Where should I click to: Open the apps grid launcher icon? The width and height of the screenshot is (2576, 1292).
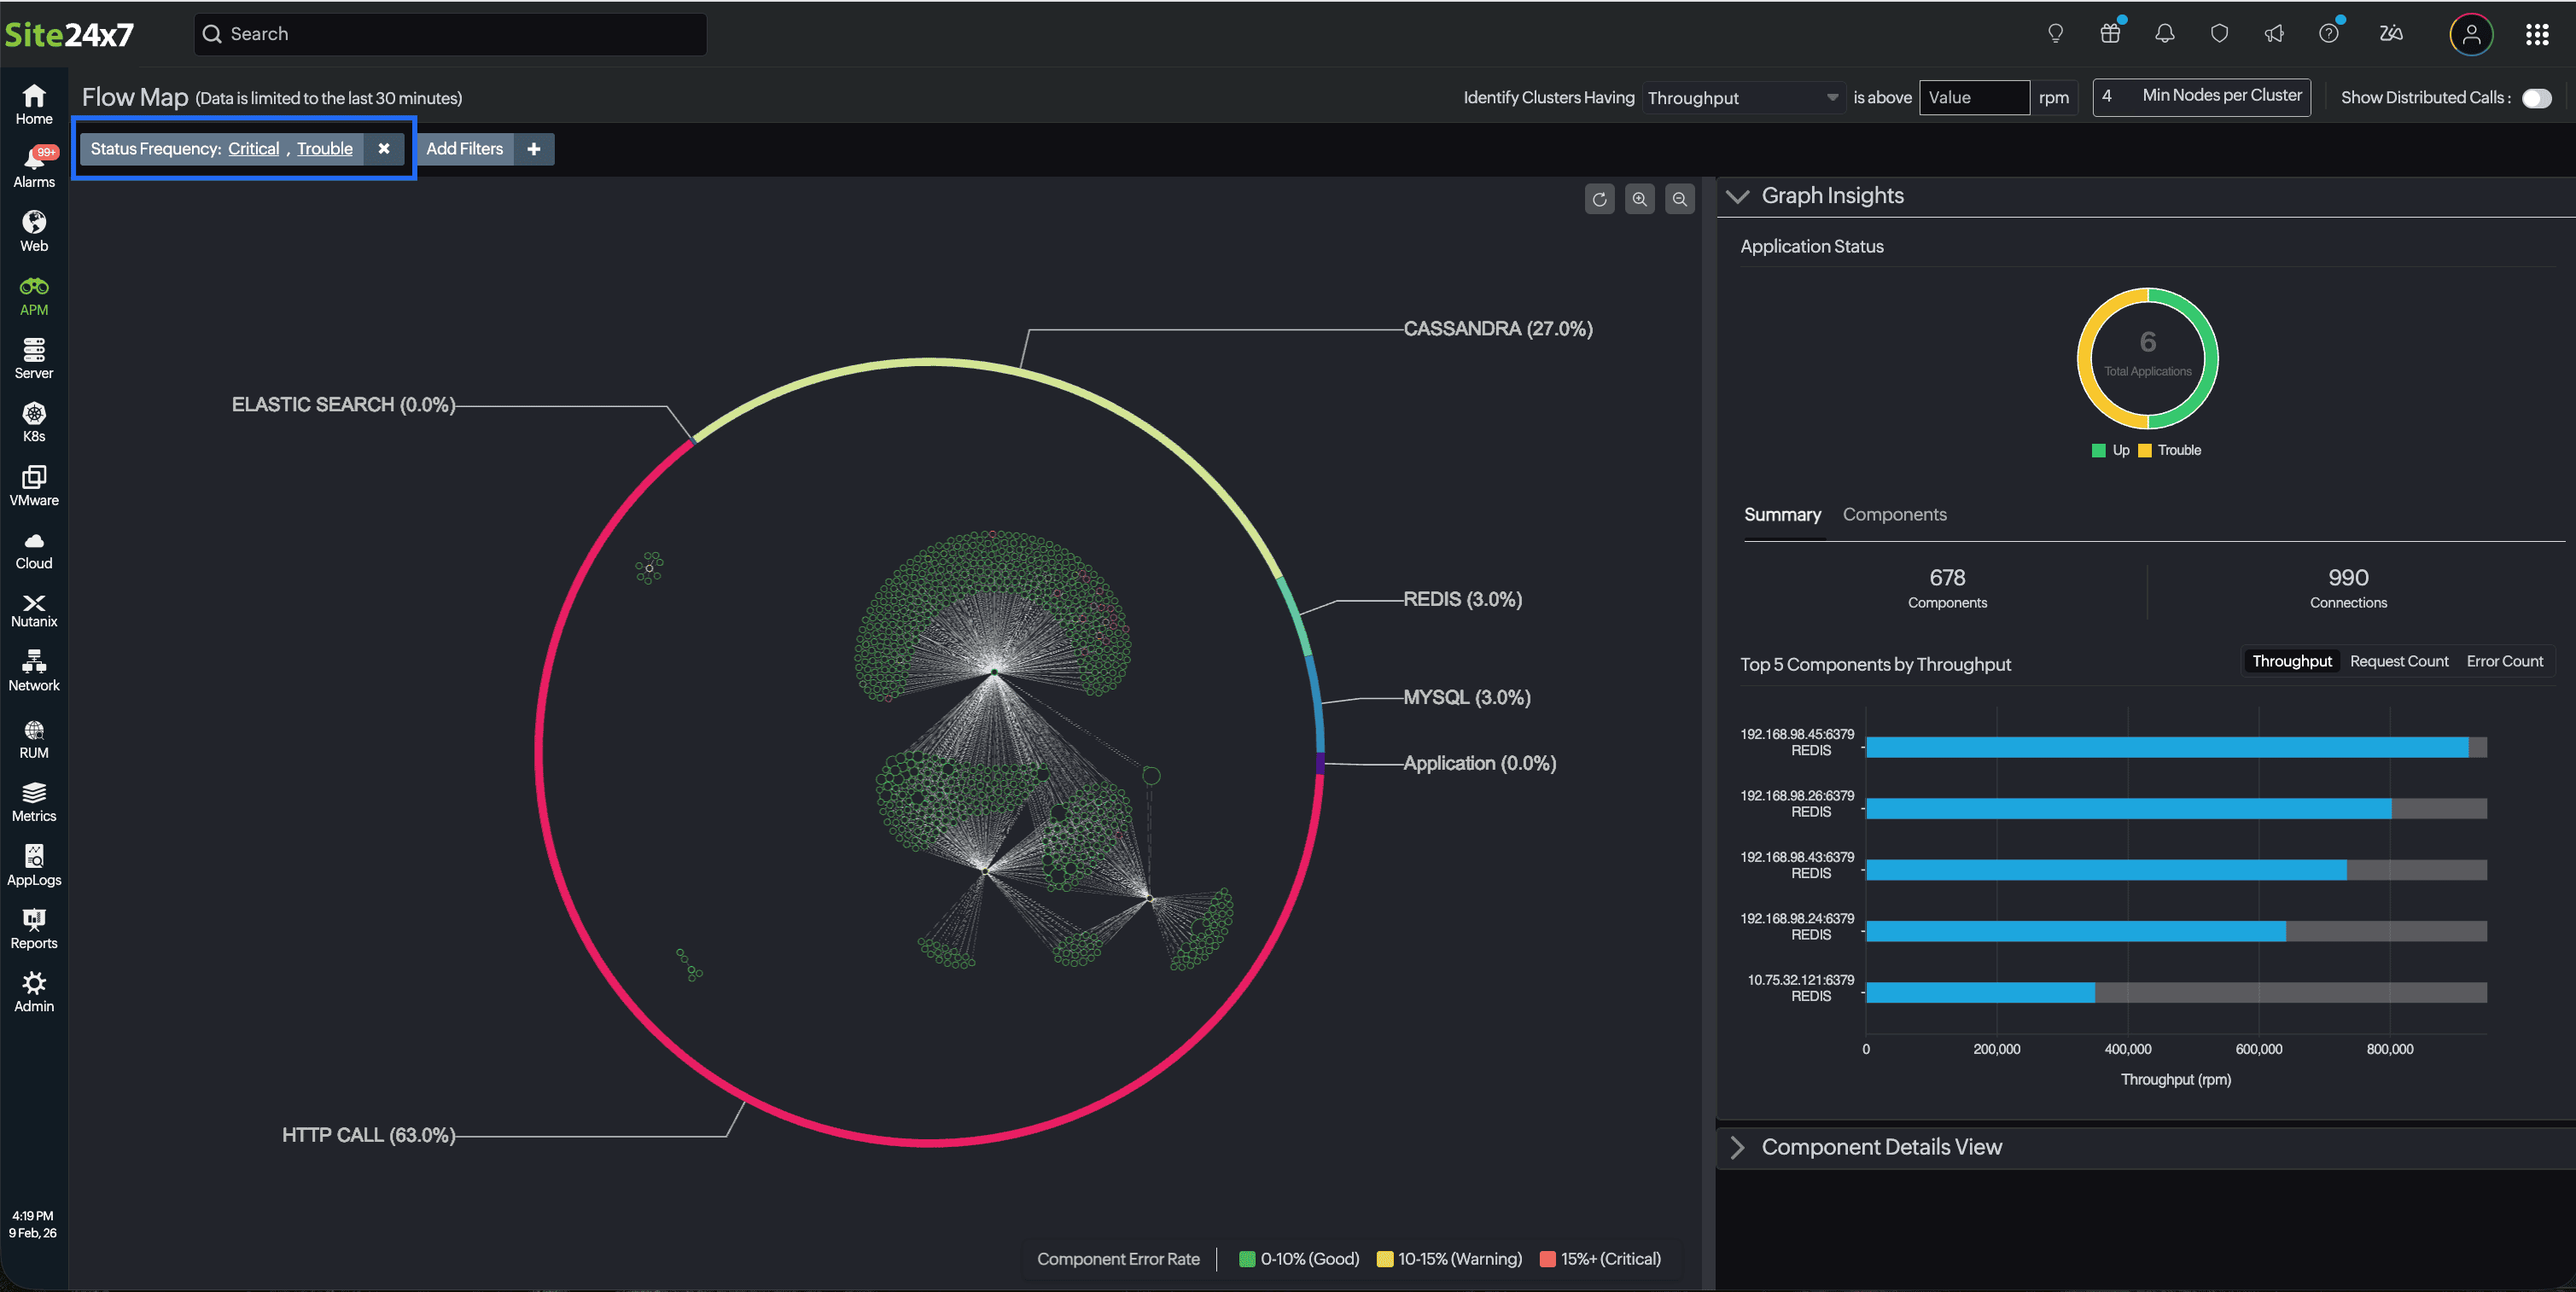(x=2536, y=34)
